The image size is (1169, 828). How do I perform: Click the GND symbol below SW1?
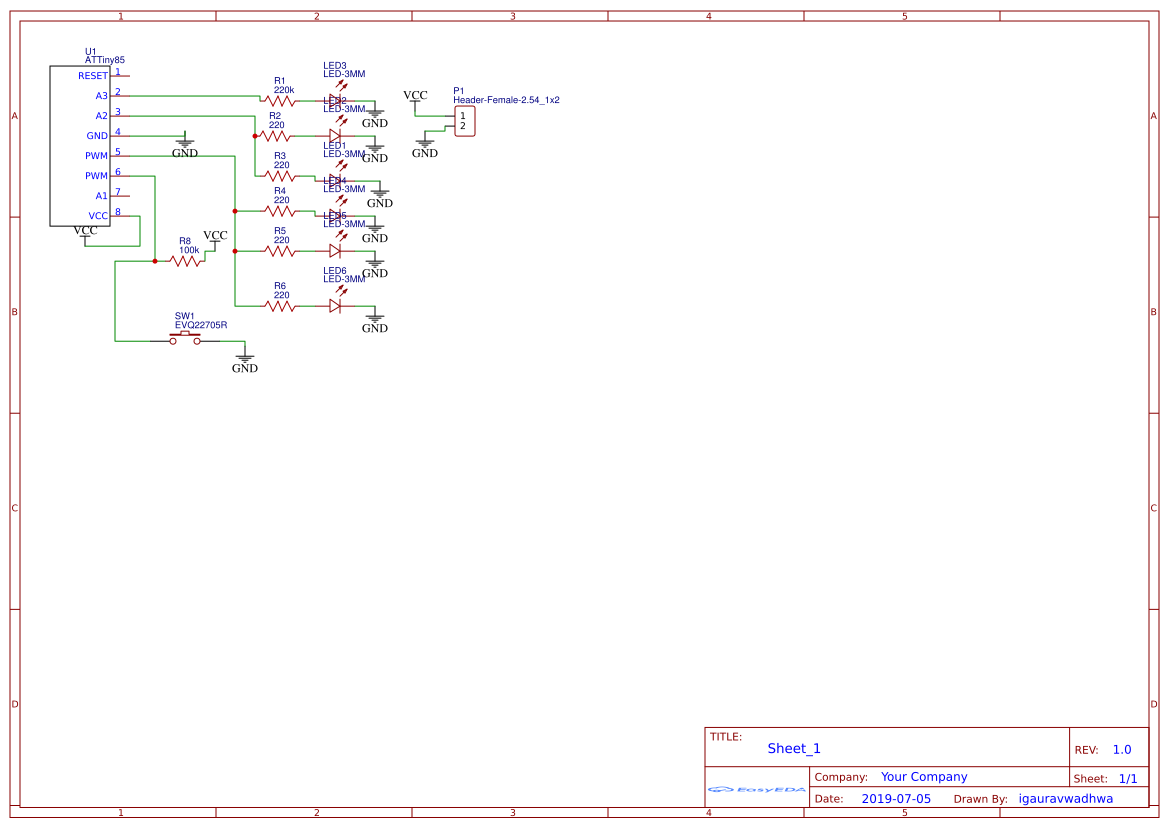(245, 358)
